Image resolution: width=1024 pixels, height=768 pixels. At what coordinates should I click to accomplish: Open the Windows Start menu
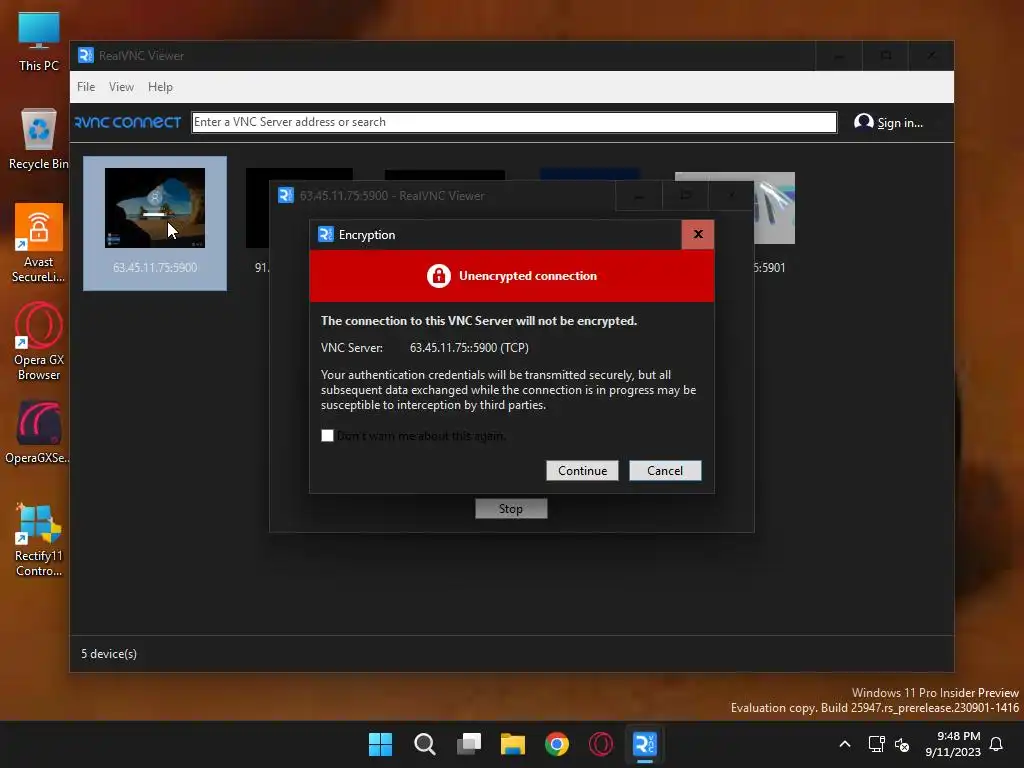[381, 744]
